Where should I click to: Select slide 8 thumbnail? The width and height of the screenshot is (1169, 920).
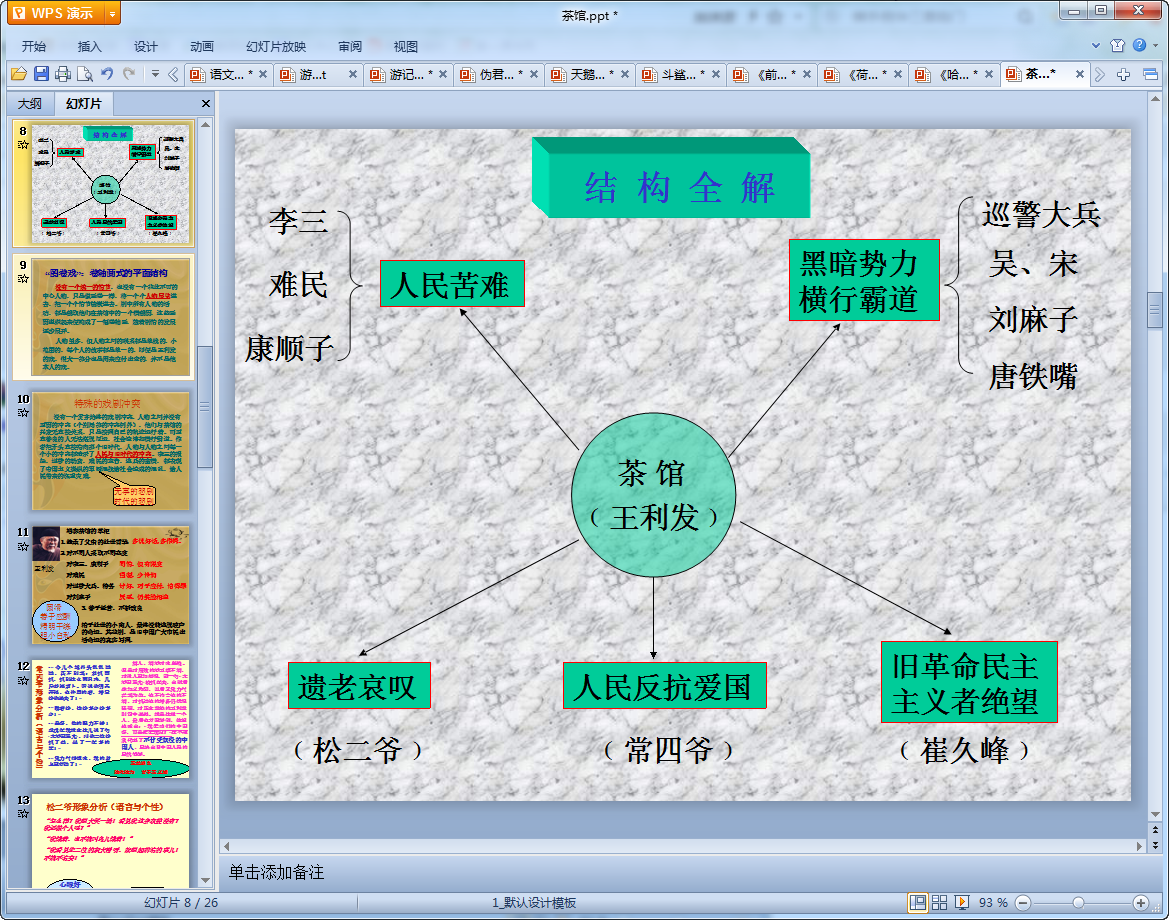(110, 183)
